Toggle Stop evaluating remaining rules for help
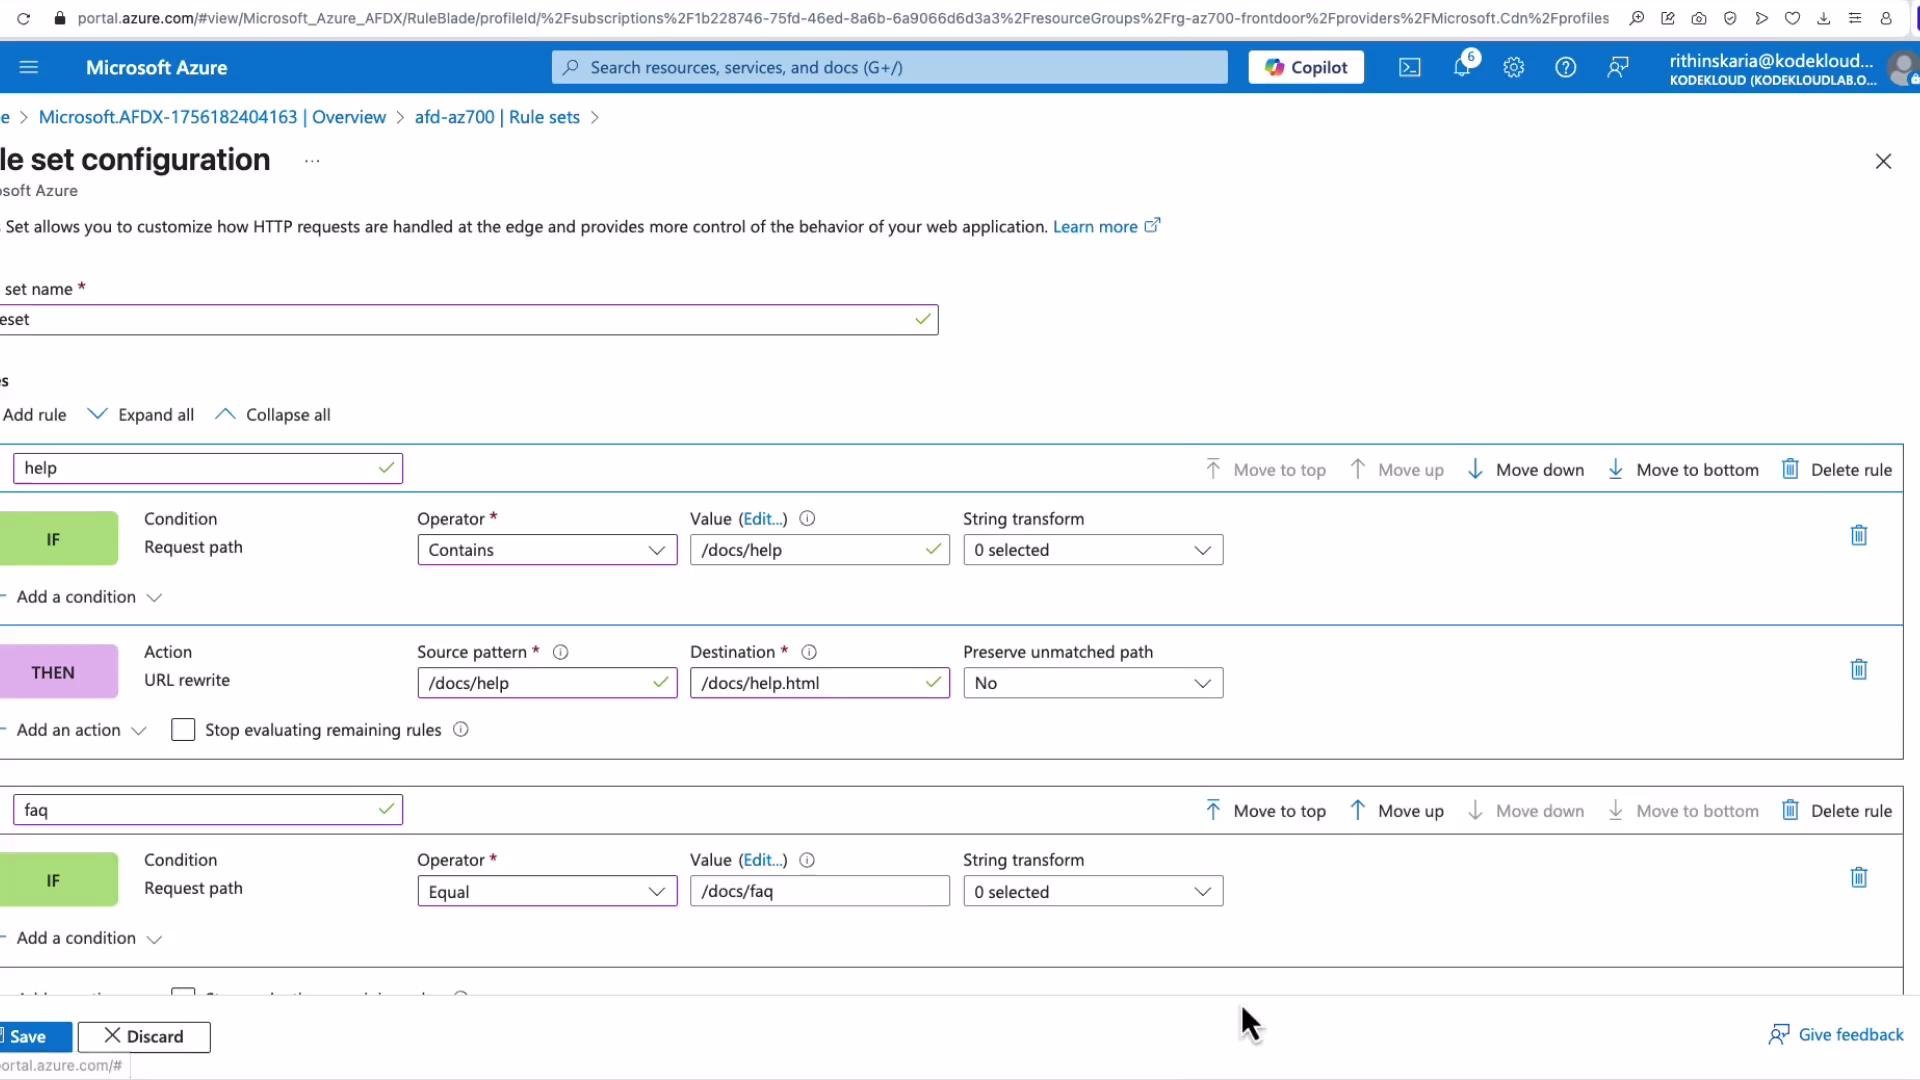Viewport: 1920px width, 1080px height. click(183, 729)
